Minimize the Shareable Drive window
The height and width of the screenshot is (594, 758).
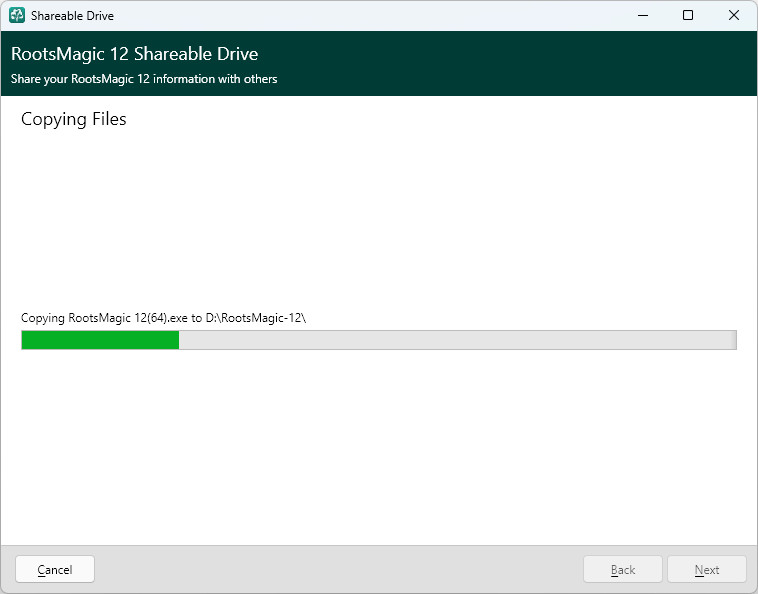(x=643, y=15)
